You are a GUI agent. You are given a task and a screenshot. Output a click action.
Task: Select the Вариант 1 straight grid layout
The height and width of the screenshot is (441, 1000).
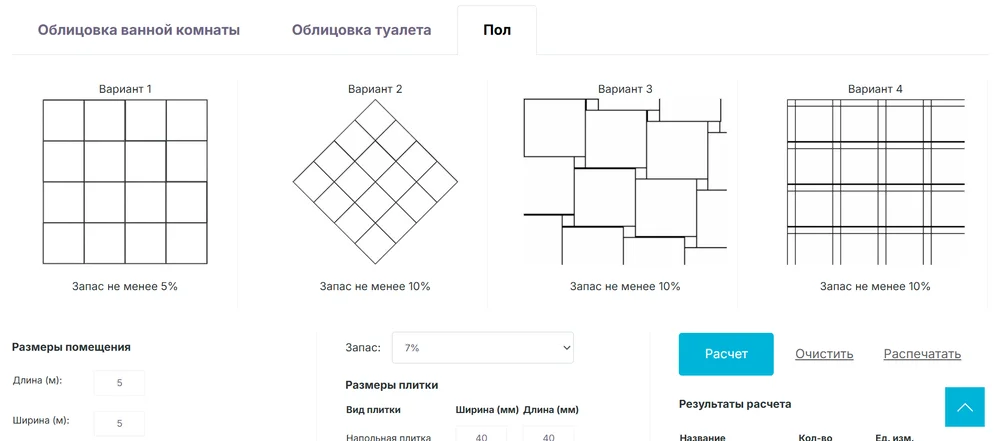pos(125,182)
